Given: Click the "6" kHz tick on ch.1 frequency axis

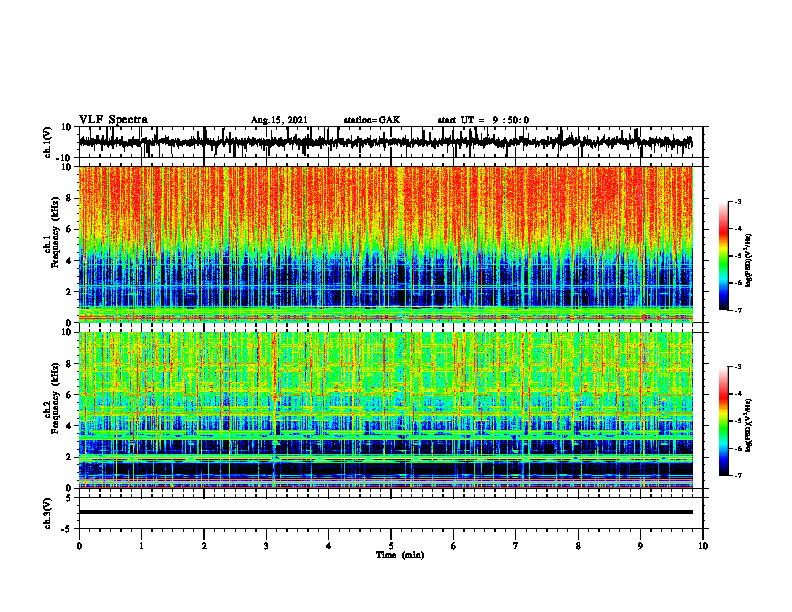Looking at the screenshot, I should click(x=69, y=229).
